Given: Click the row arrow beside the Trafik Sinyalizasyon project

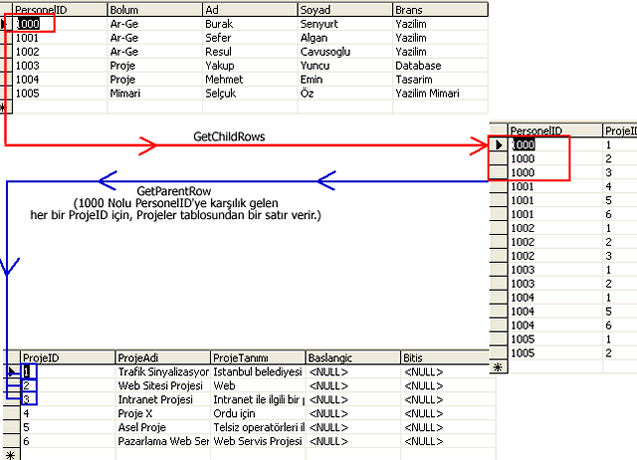Looking at the screenshot, I should tap(11, 371).
